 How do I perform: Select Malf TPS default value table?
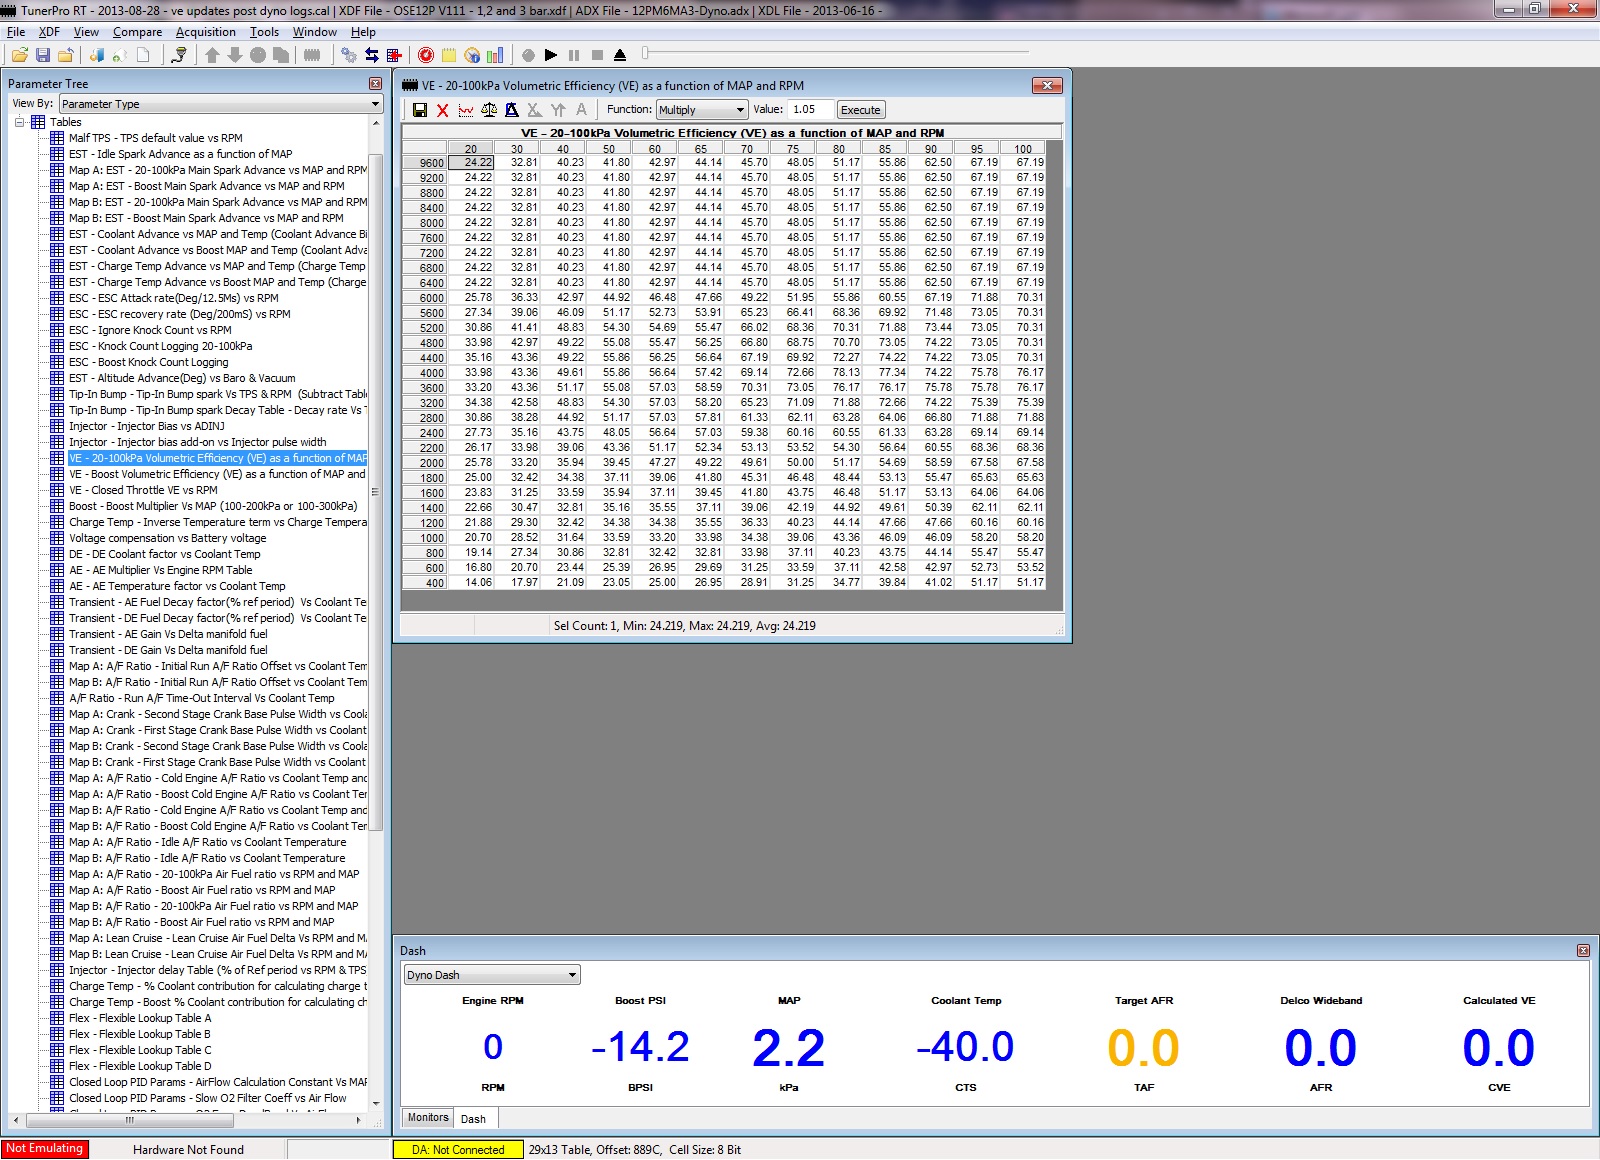click(156, 138)
